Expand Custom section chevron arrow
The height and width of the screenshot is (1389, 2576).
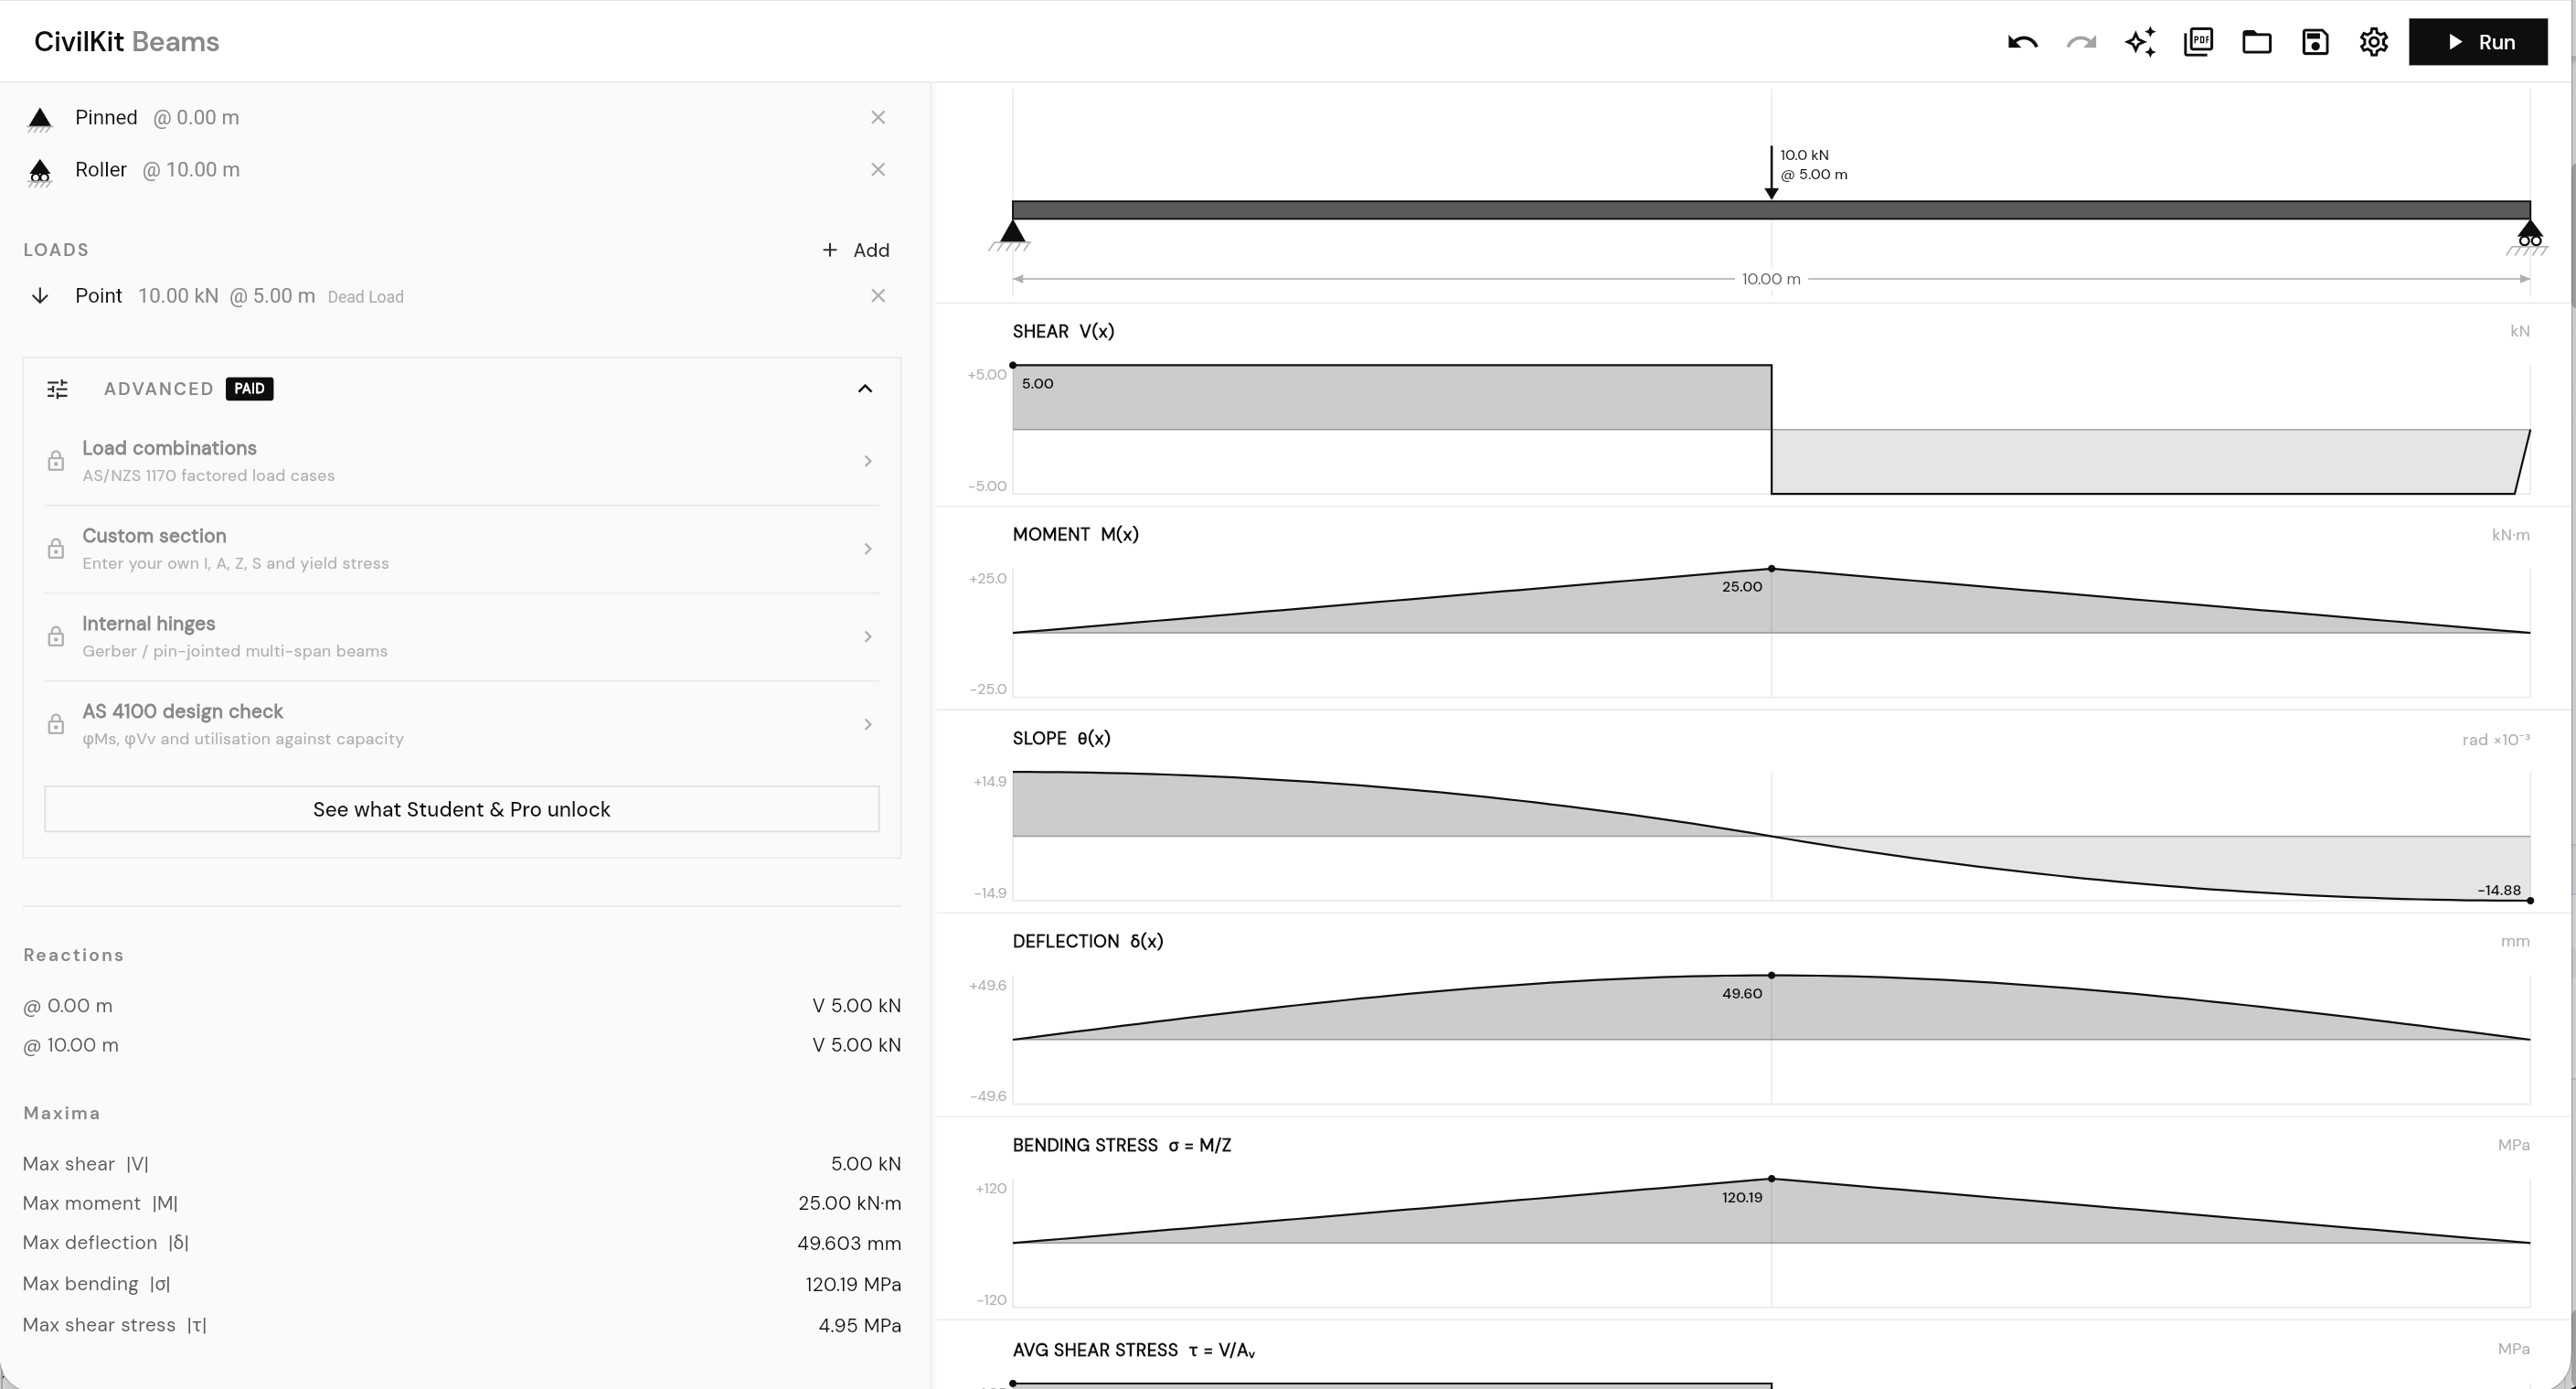pyautogui.click(x=868, y=549)
